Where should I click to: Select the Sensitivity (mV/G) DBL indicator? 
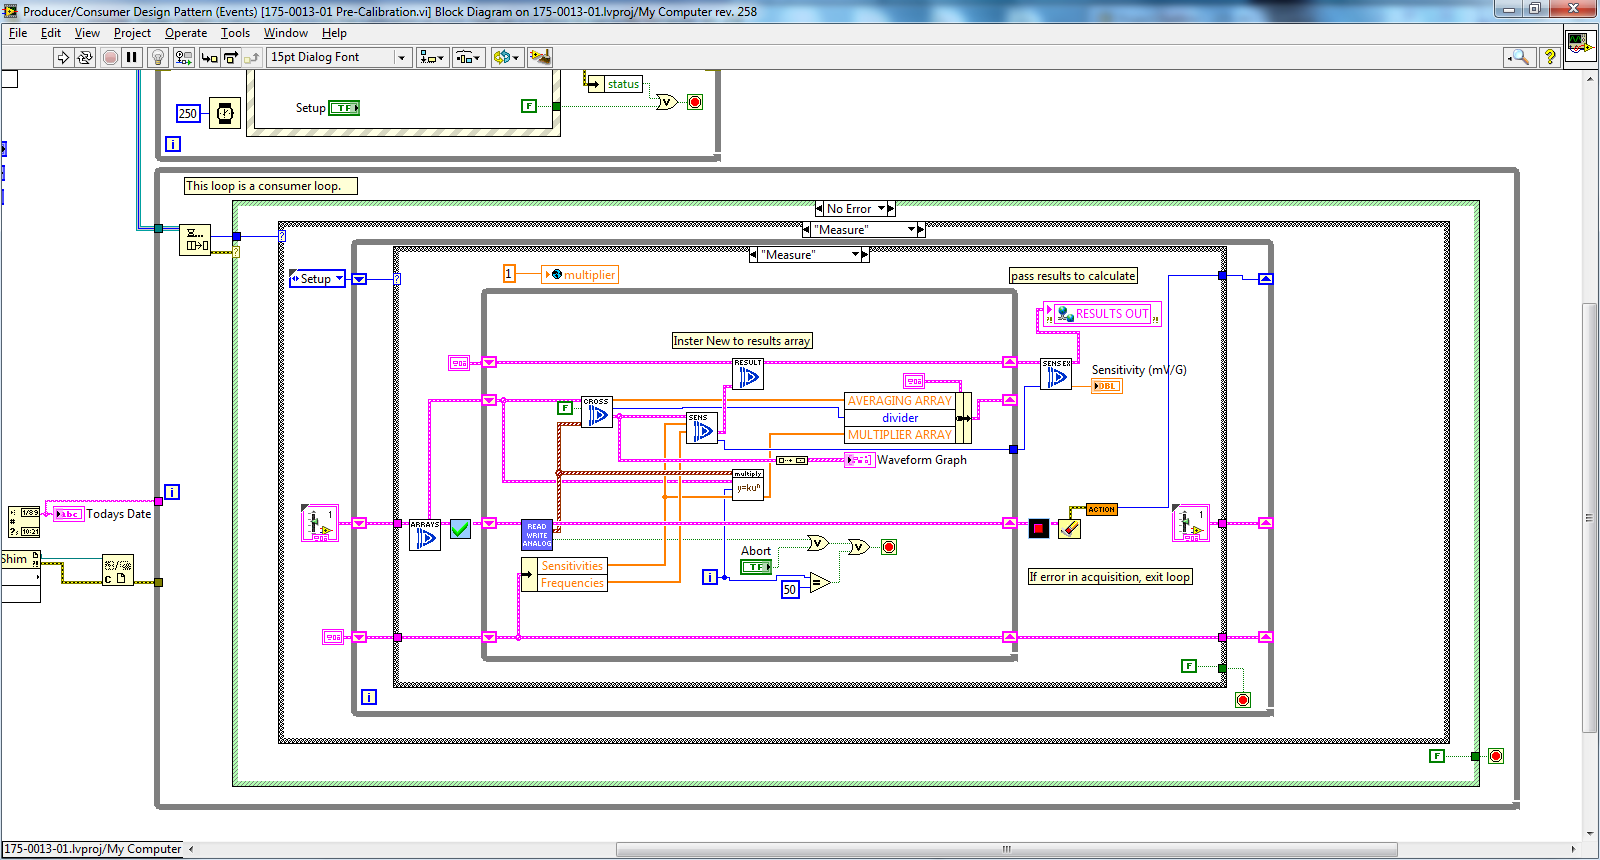tap(1106, 386)
